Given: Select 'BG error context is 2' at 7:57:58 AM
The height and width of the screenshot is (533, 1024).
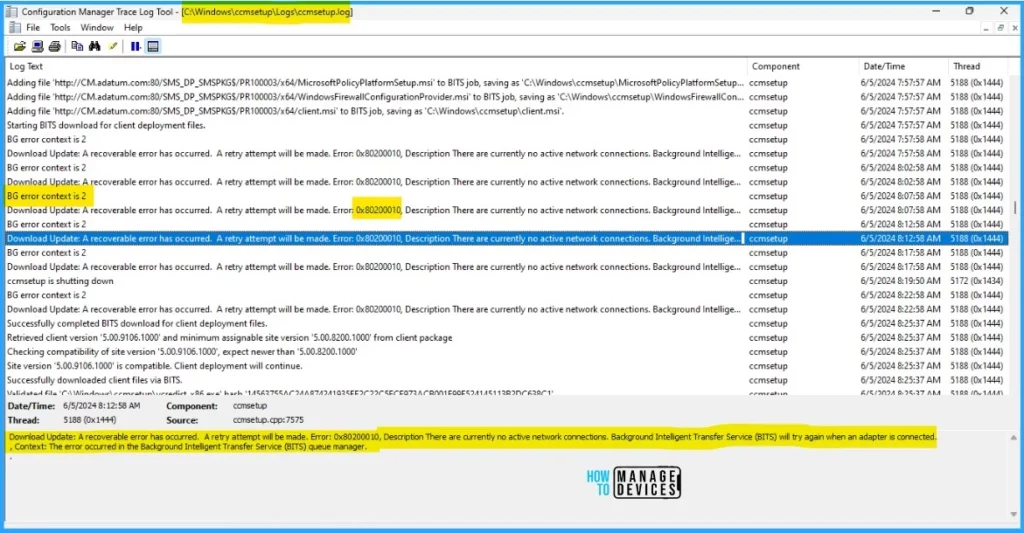Looking at the screenshot, I should [507, 139].
